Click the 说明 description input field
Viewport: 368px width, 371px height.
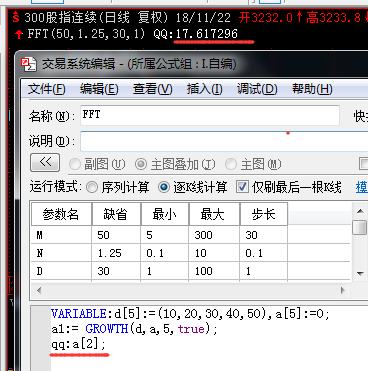click(224, 141)
